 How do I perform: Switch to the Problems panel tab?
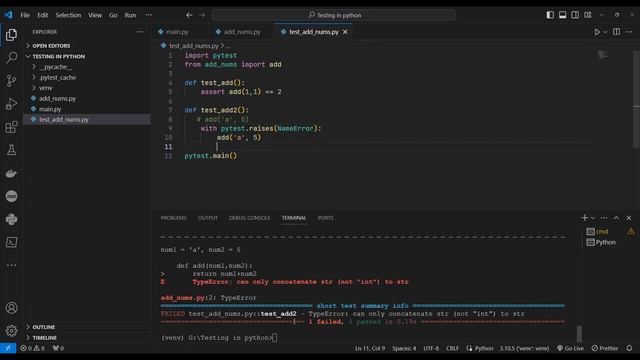[173, 218]
